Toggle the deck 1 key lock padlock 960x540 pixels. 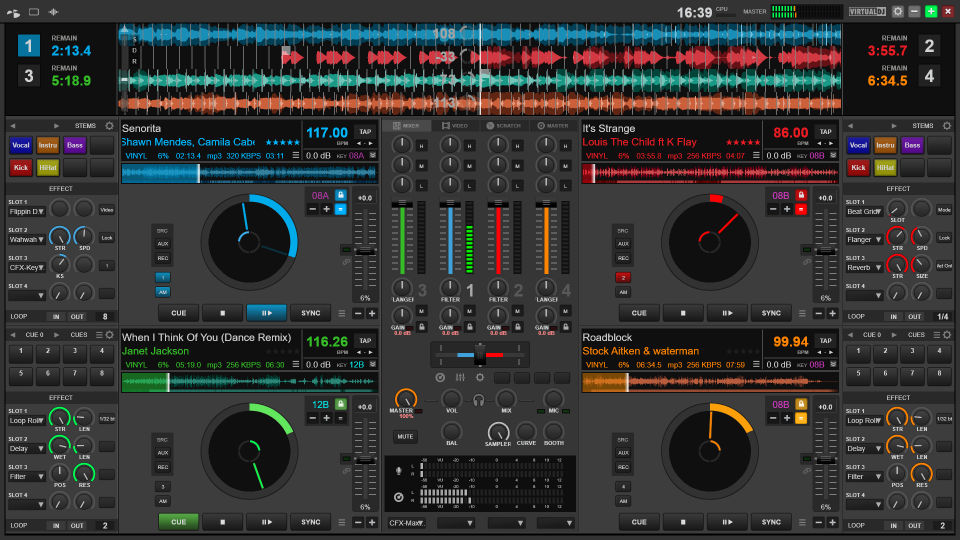pos(340,195)
